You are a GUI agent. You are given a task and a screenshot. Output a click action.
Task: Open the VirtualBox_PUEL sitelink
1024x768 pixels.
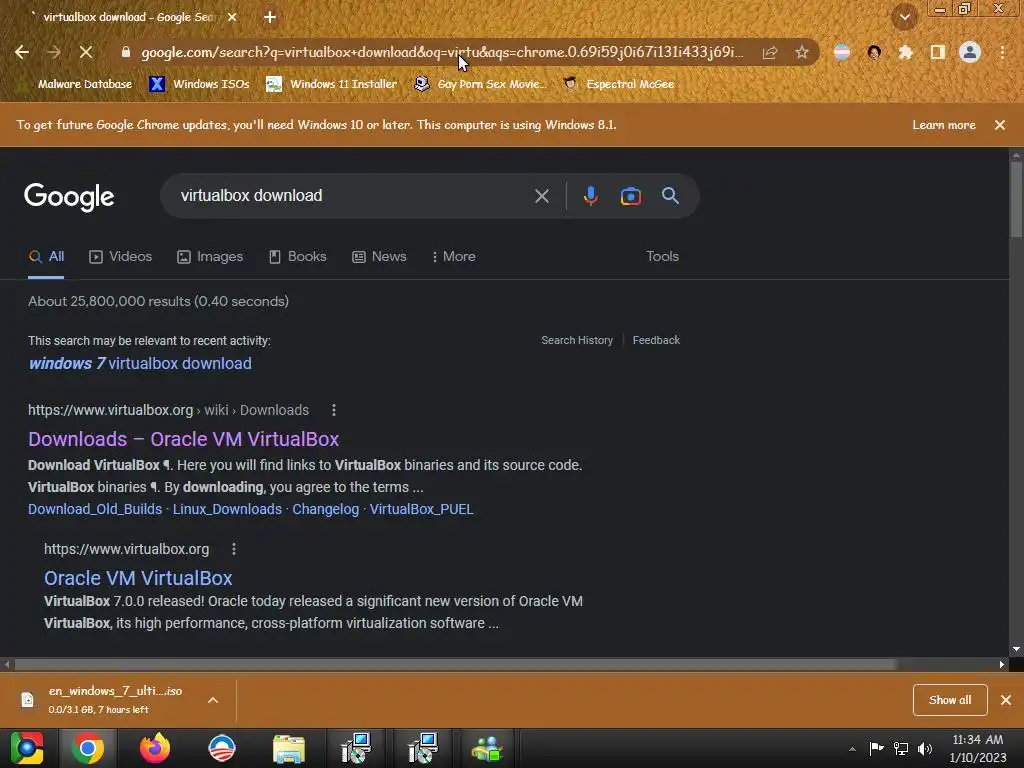[421, 509]
